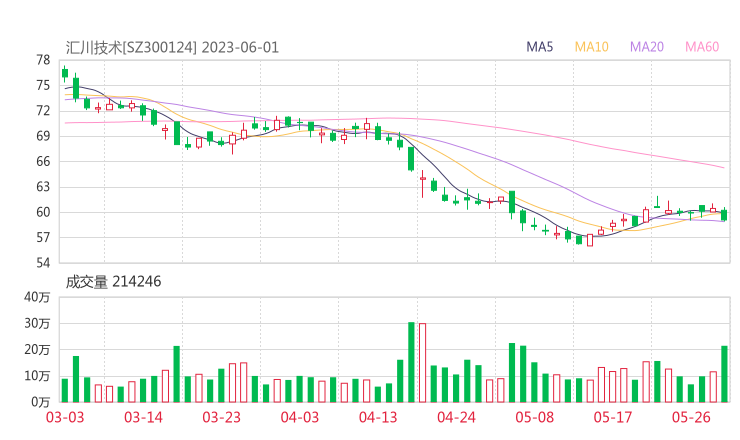Click the 05-26 date axis label
The image size is (740, 440).
[x=691, y=417]
